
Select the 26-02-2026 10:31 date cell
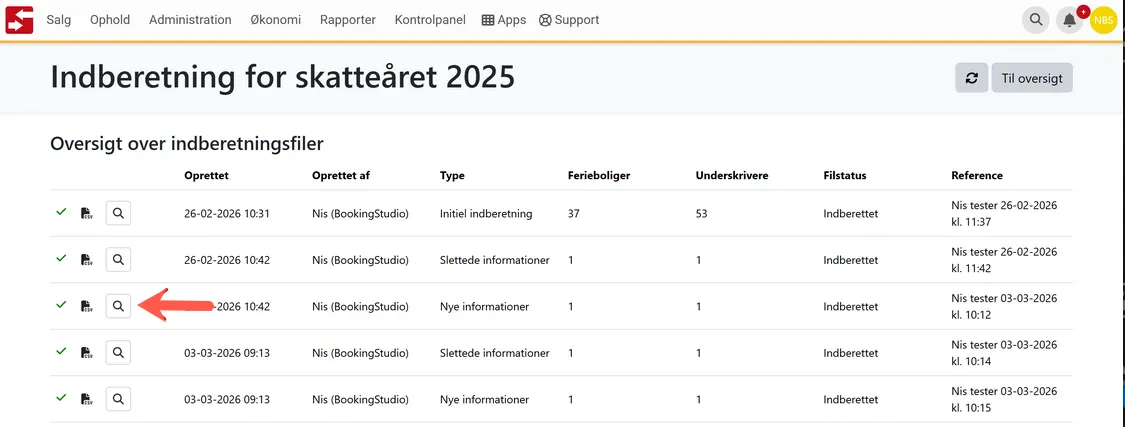click(x=227, y=213)
